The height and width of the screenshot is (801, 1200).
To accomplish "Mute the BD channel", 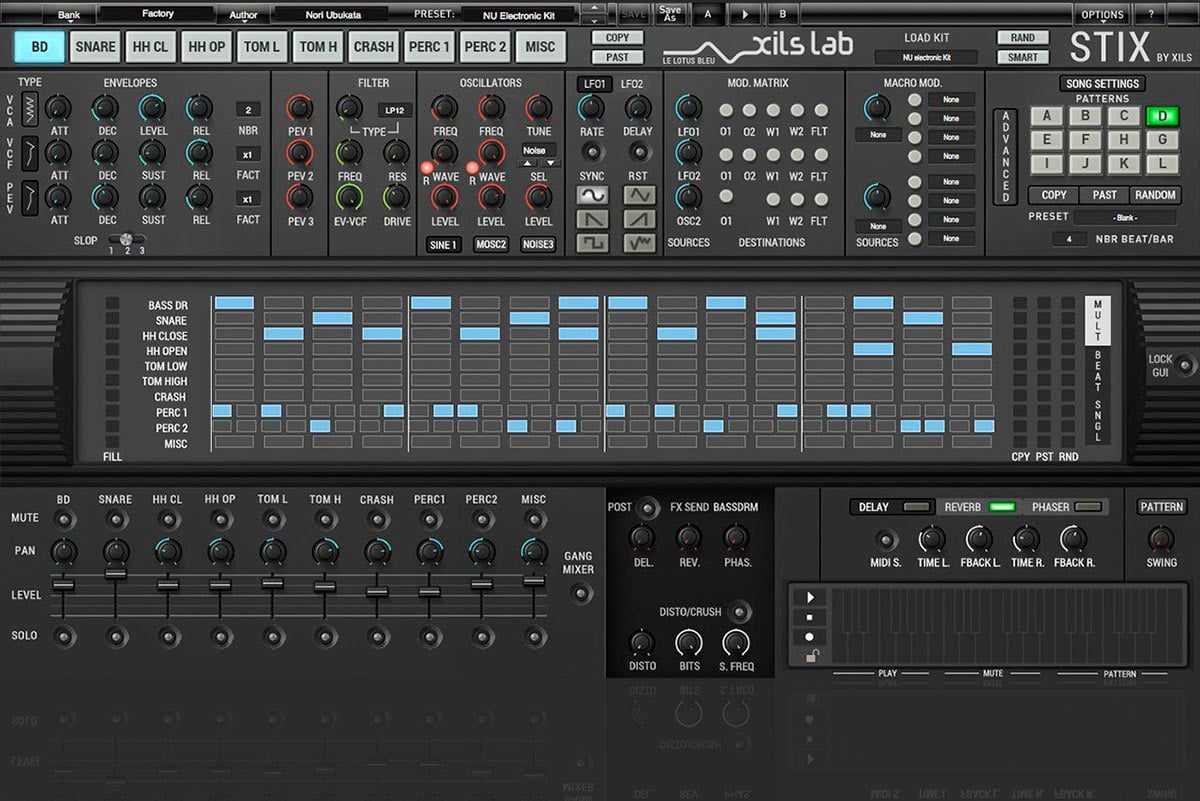I will [x=64, y=519].
